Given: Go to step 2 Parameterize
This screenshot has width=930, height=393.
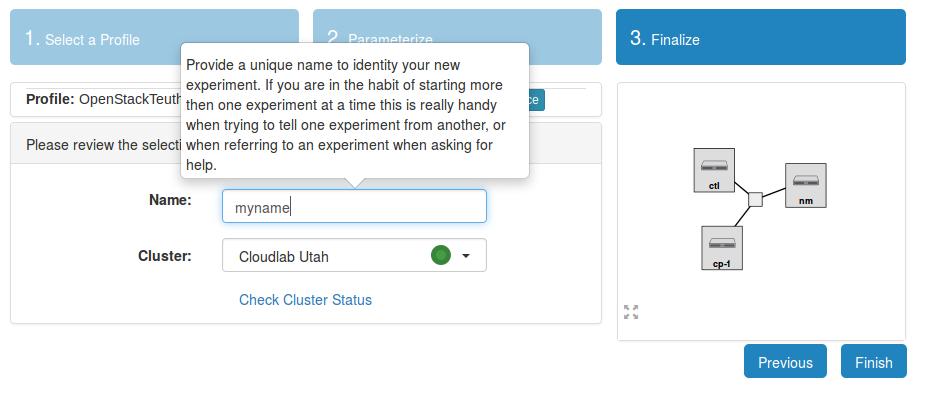Looking at the screenshot, I should [x=457, y=37].
